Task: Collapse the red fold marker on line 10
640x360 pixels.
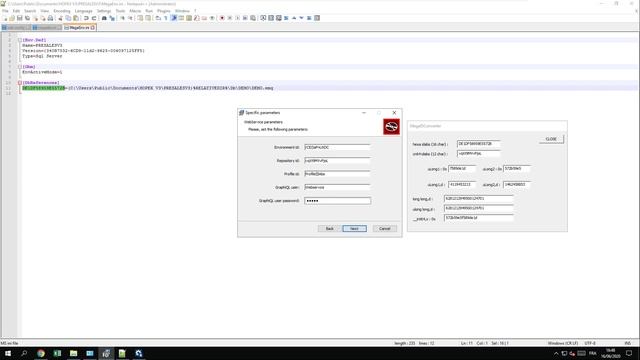Action: coord(20,82)
